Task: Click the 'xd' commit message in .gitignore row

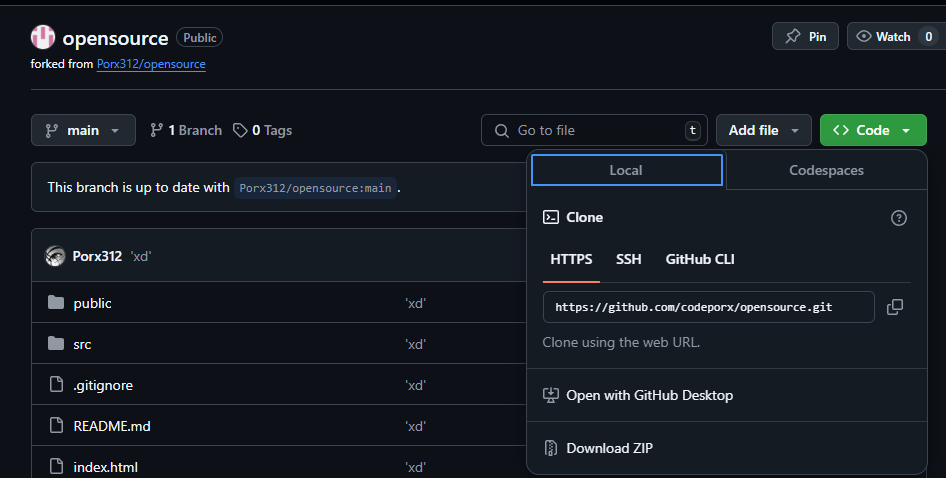Action: (x=415, y=385)
